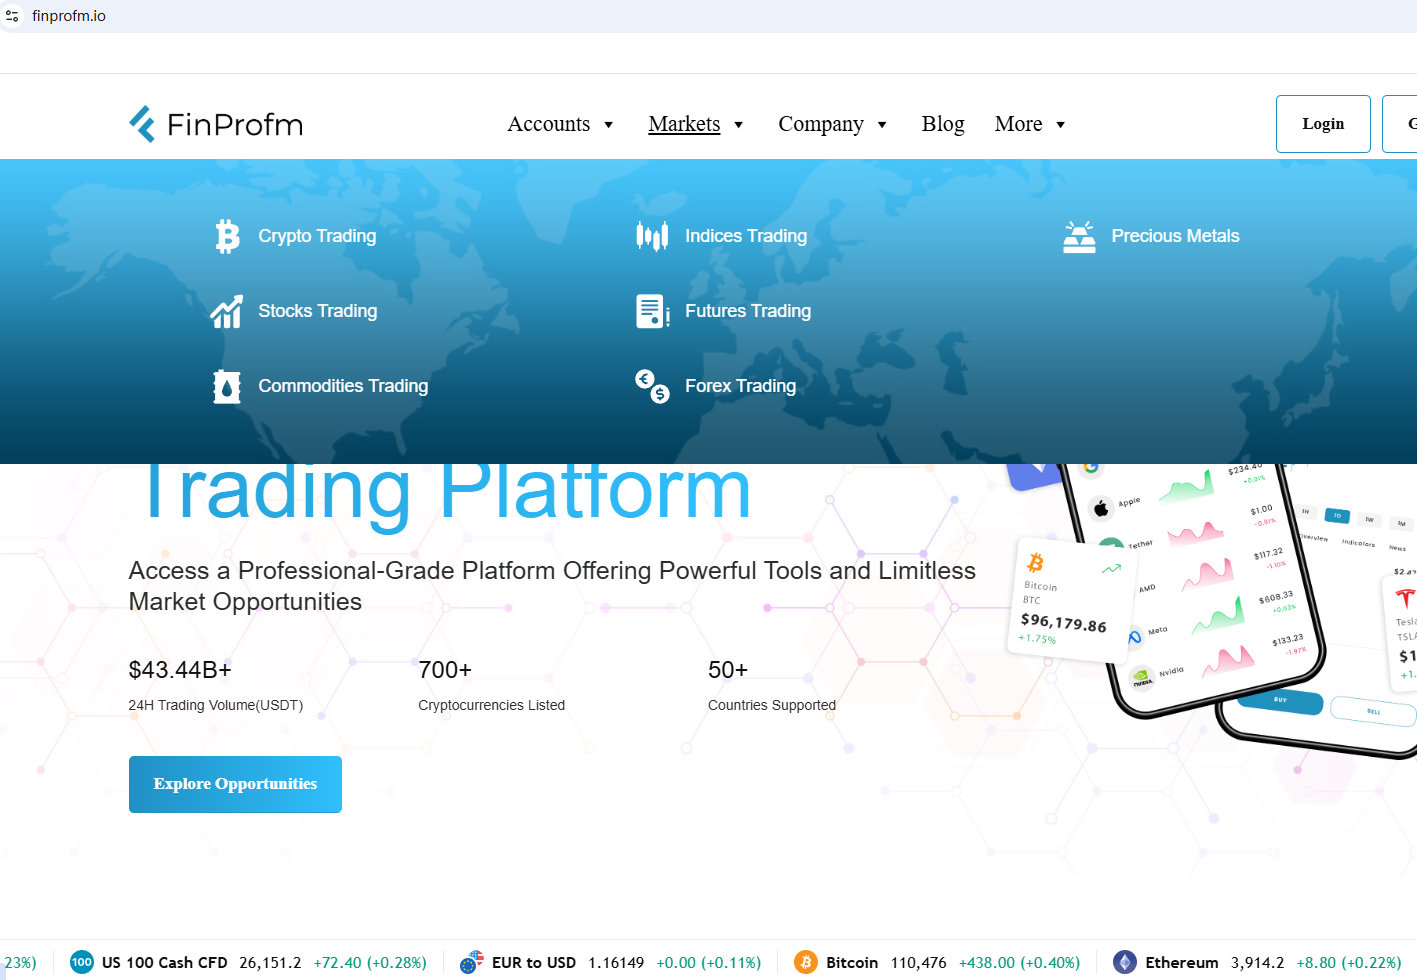The height and width of the screenshot is (980, 1417).
Task: Click the Professional-Grade Platform subtitle text
Action: pos(552,586)
